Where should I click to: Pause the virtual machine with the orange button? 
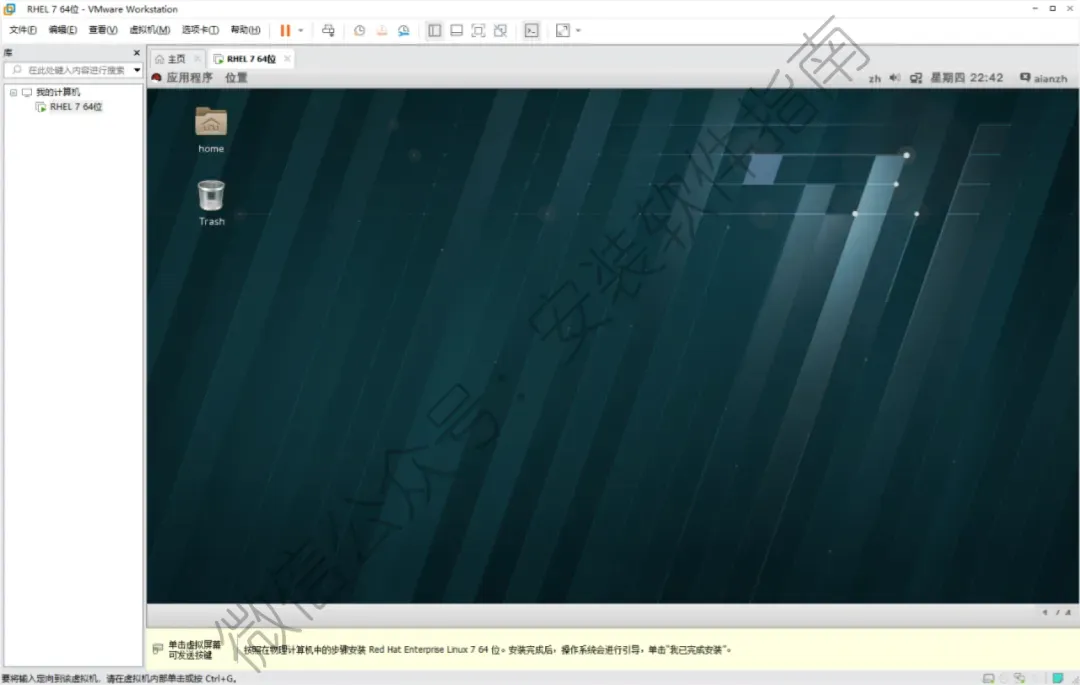point(285,30)
